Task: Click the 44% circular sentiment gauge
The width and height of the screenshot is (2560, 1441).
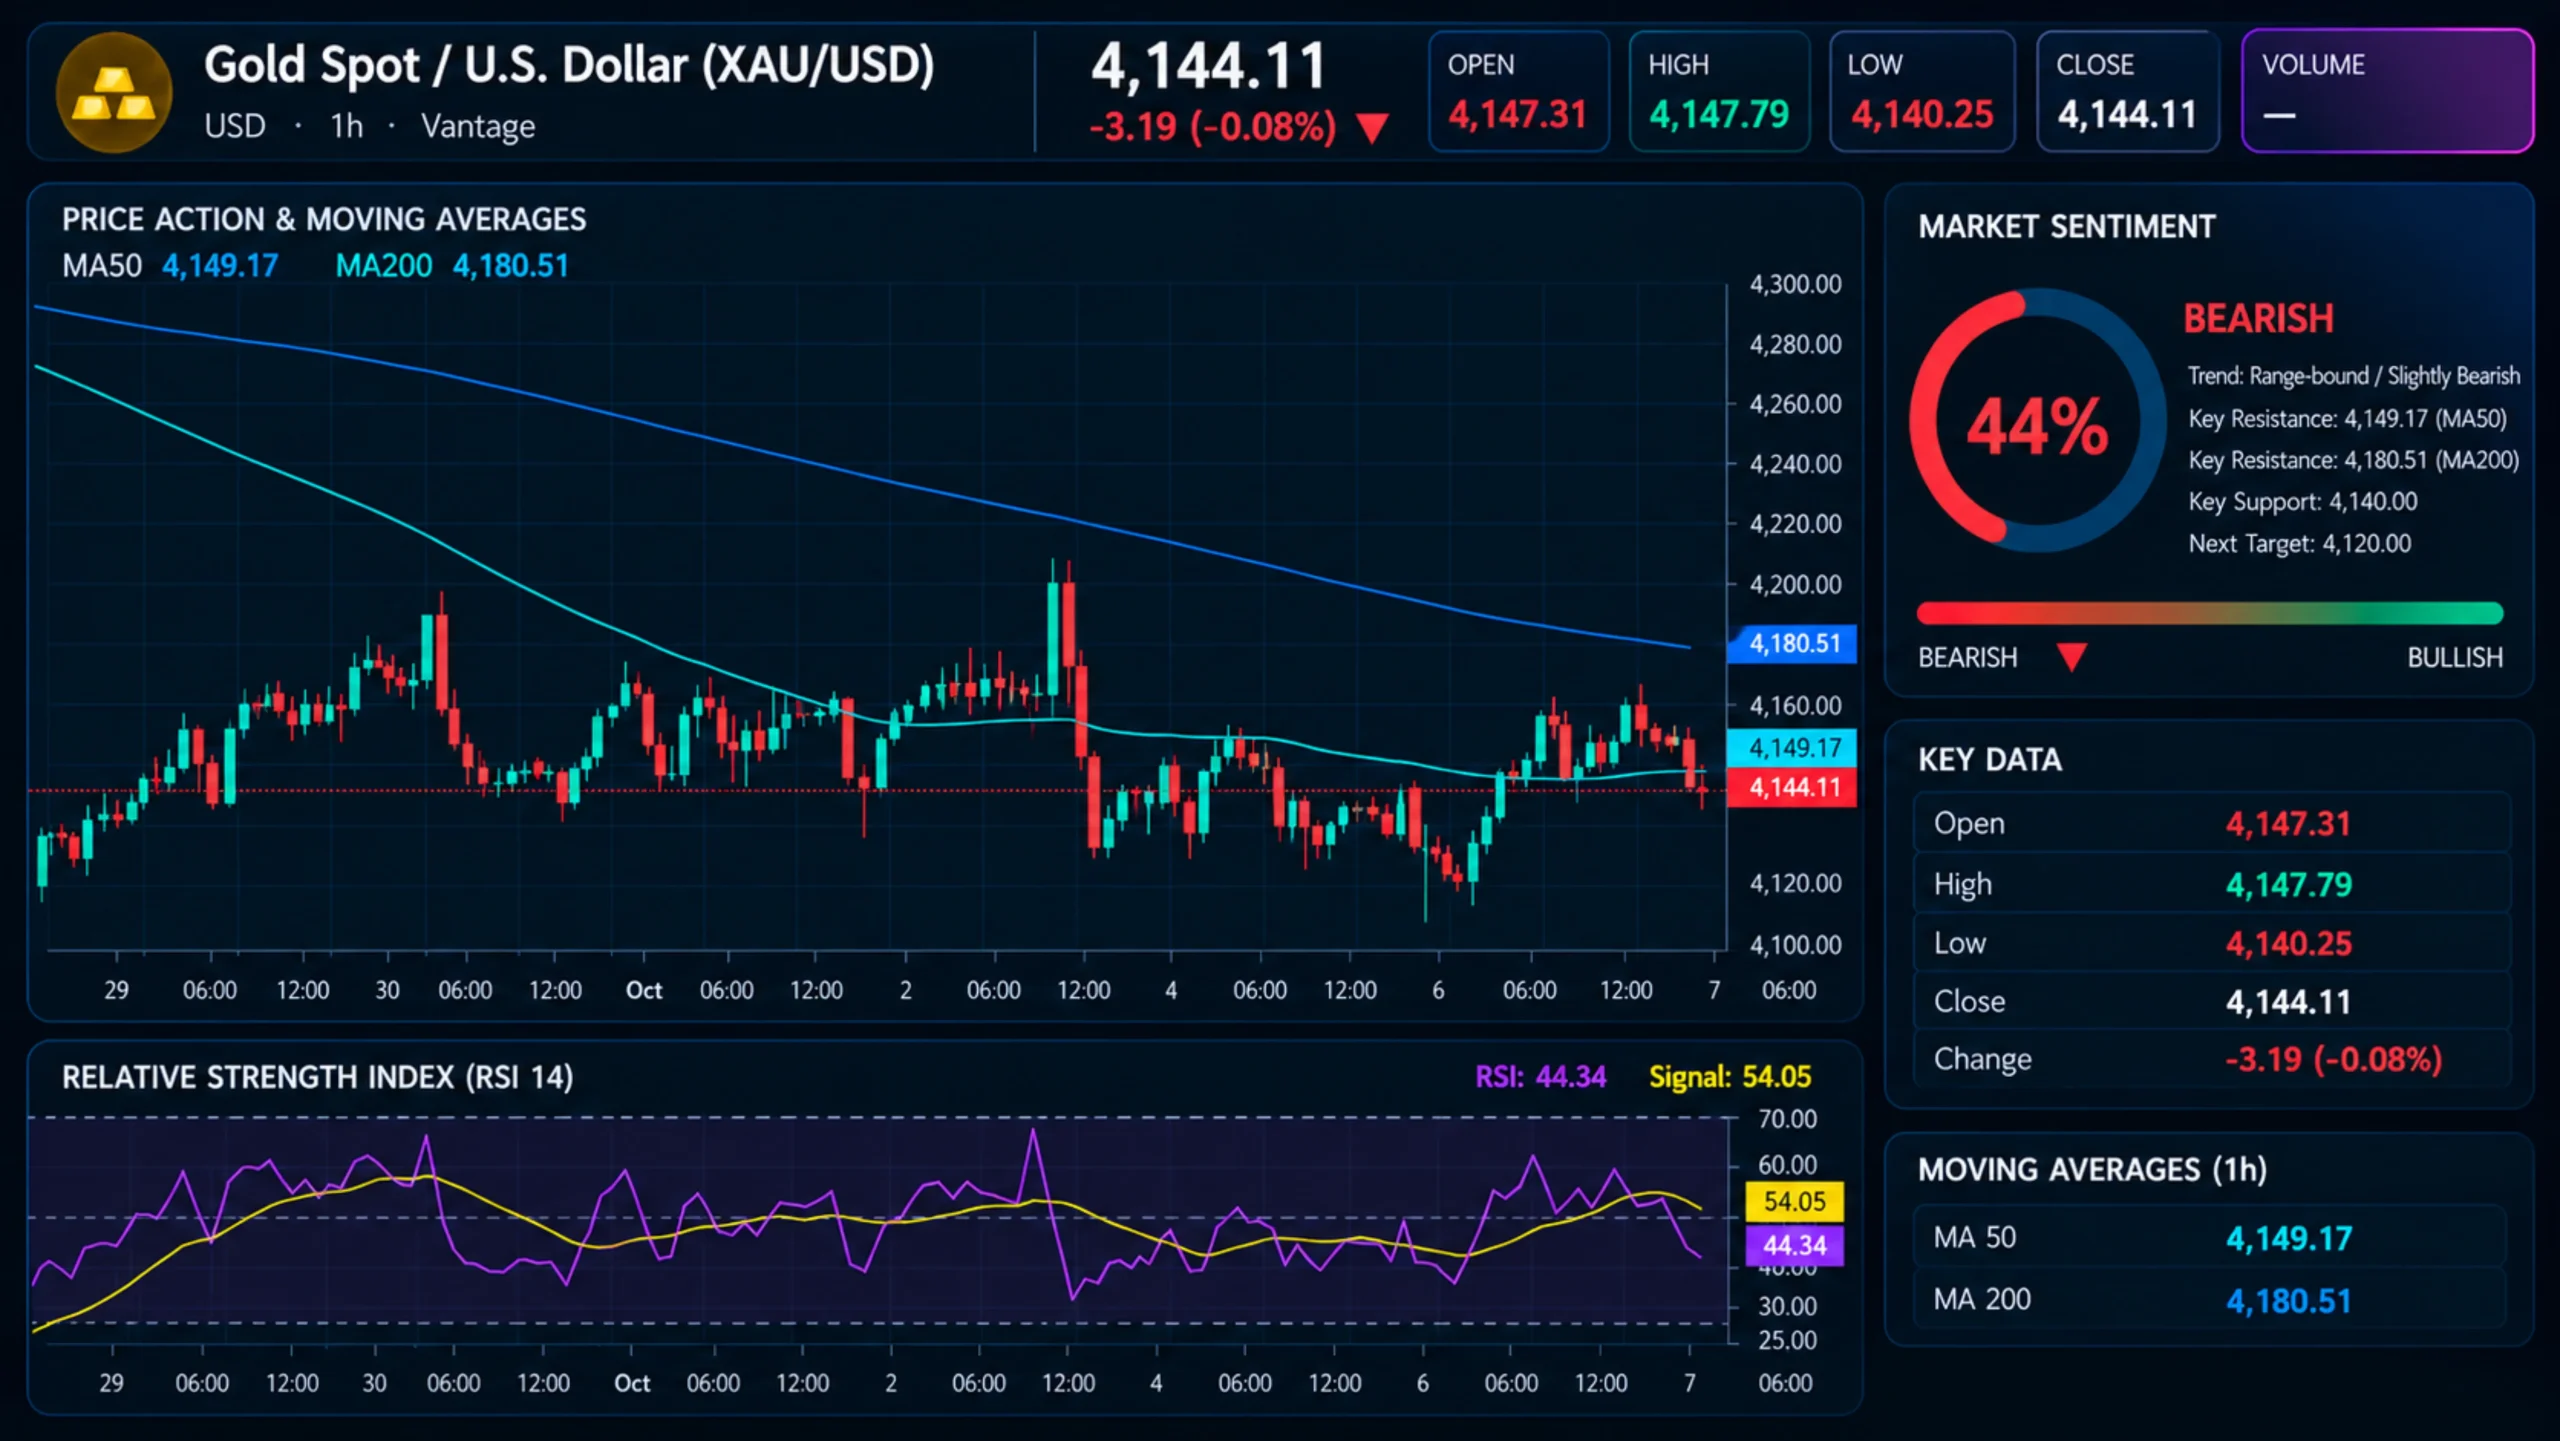Action: coord(2037,421)
